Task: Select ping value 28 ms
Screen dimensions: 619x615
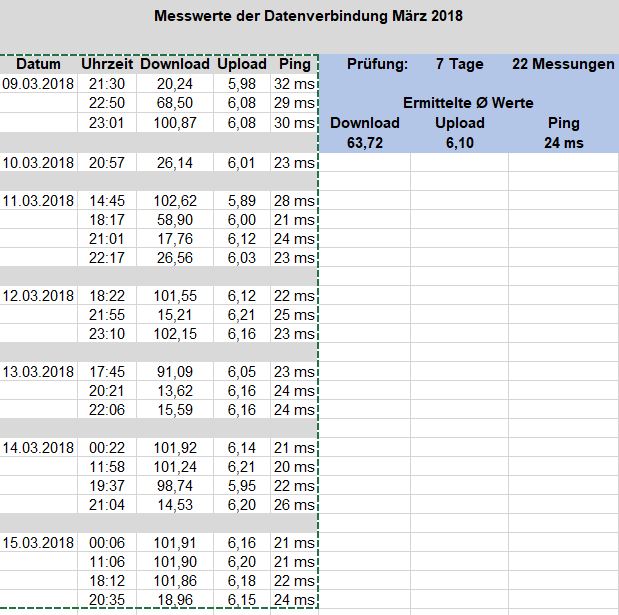Action: tap(294, 201)
